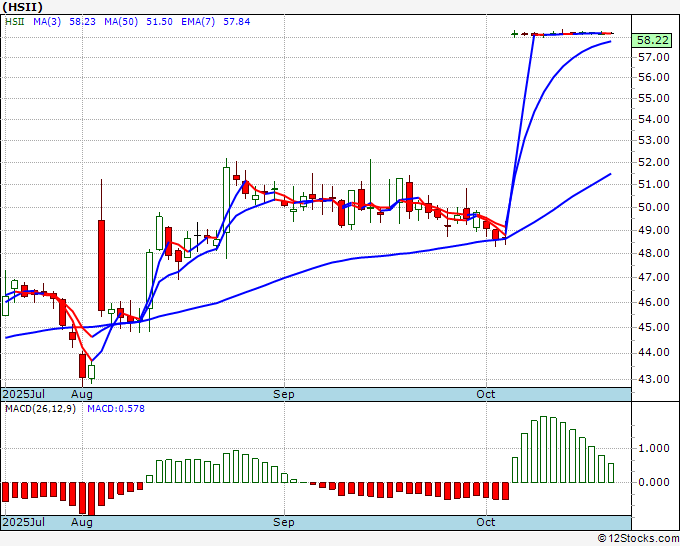Select the HSII legend label

pyautogui.click(x=14, y=22)
